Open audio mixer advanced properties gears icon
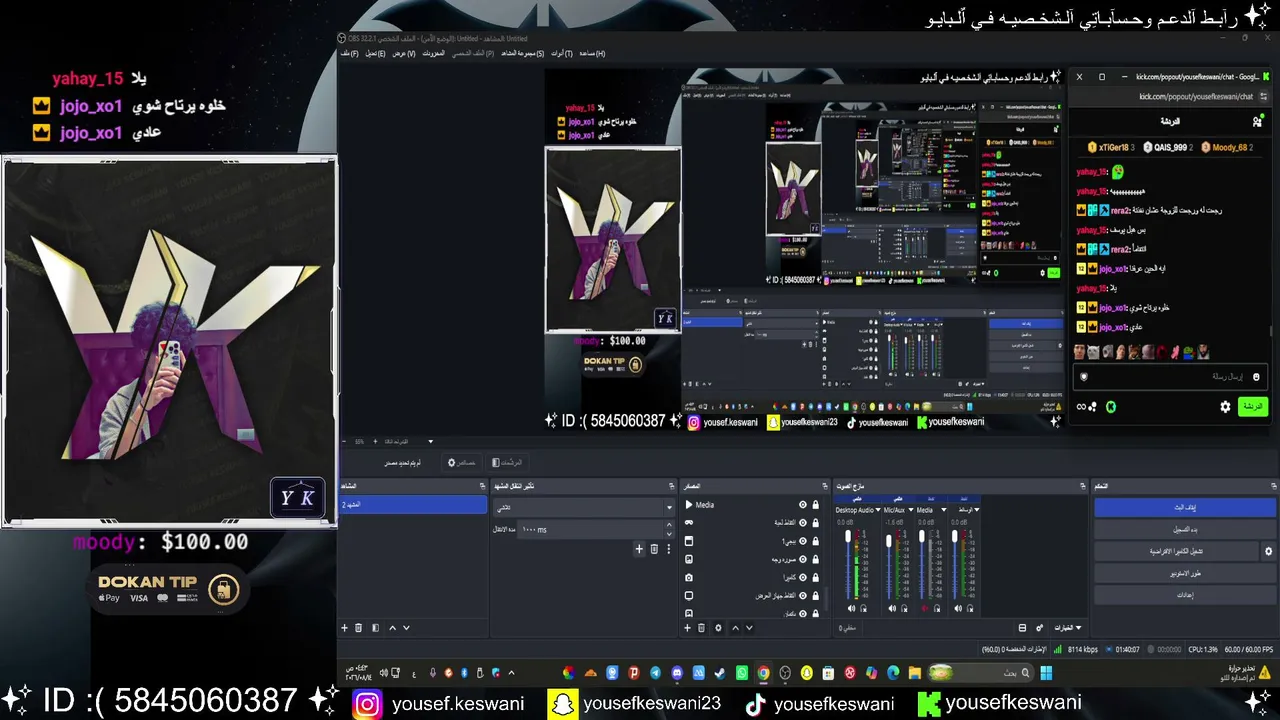The width and height of the screenshot is (1280, 720). (x=1039, y=628)
